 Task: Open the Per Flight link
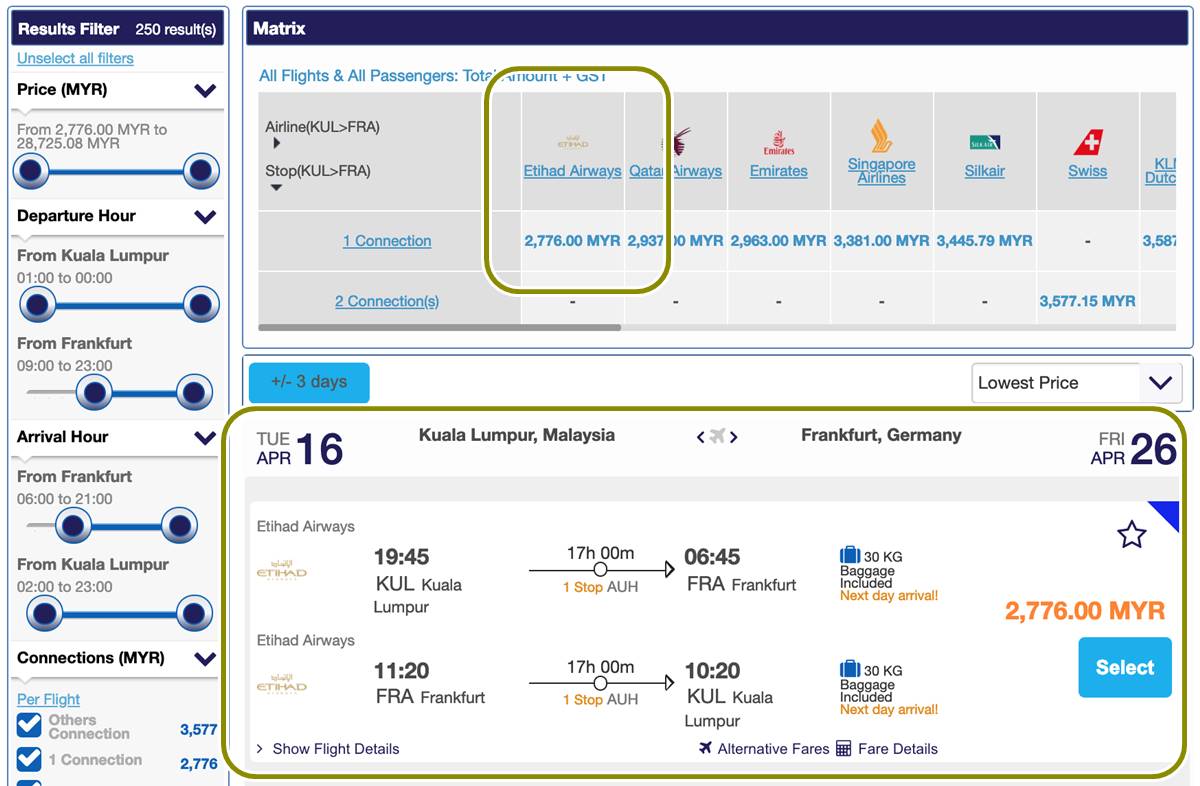pos(48,699)
